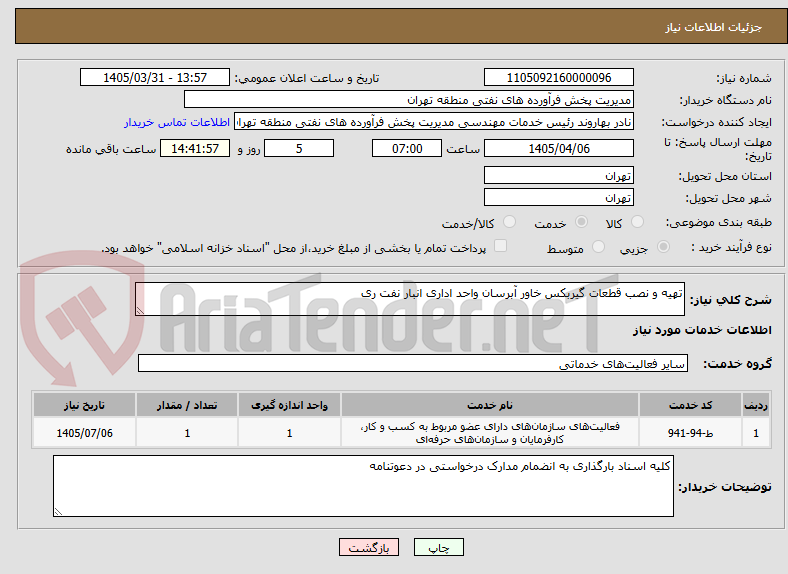Screen dimensions: 788x574
Task: Click the شرح کلی نیاز description textarea
Action: pos(410,299)
